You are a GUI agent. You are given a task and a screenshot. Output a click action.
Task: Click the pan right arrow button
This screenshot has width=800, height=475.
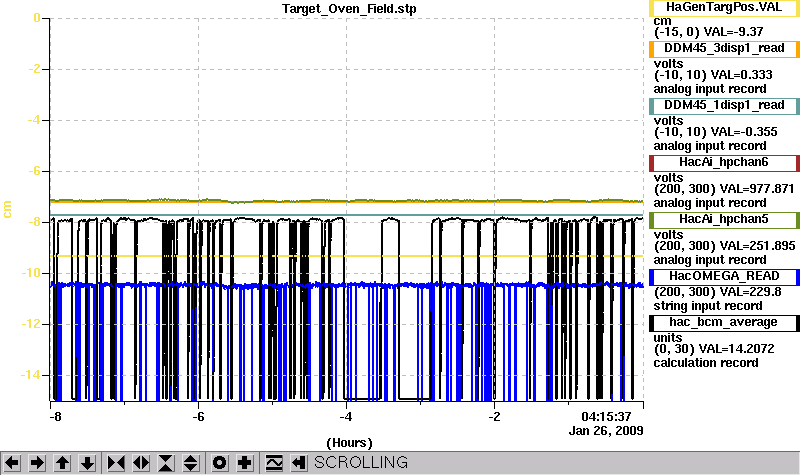(37, 463)
